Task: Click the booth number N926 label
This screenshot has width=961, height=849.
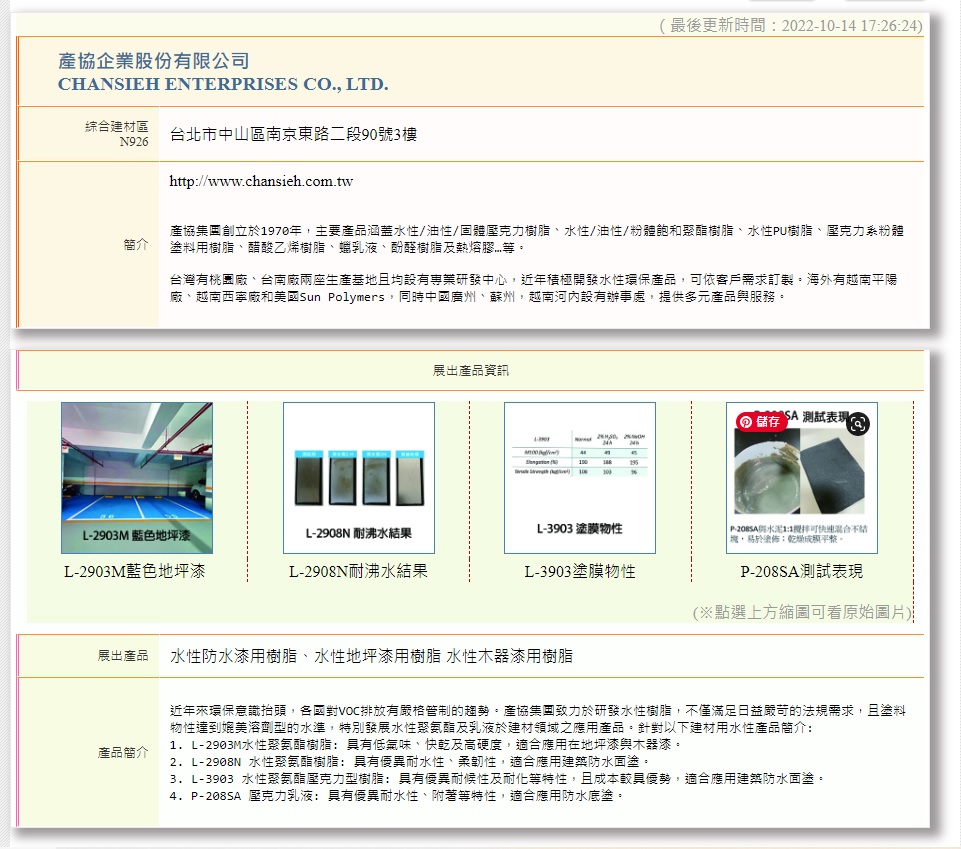Action: (134, 142)
